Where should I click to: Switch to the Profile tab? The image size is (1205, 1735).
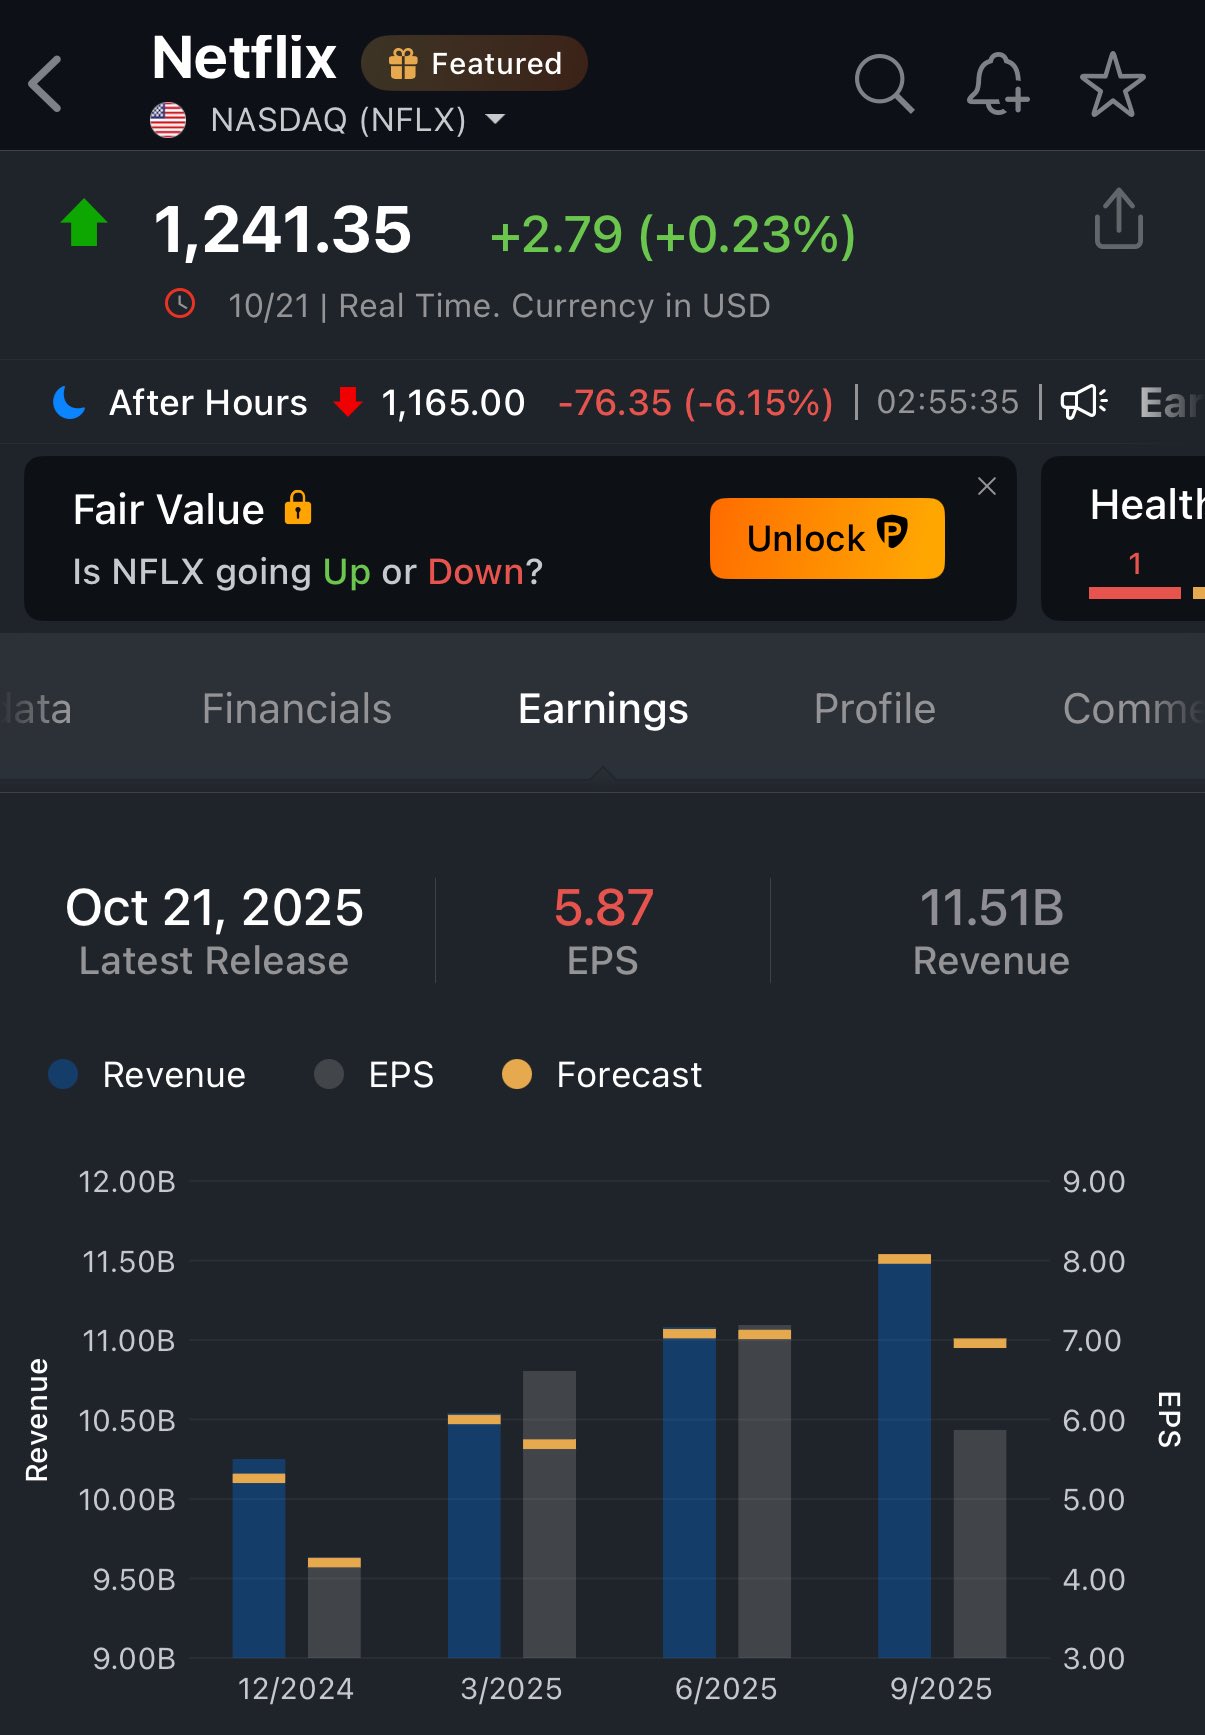coord(874,709)
